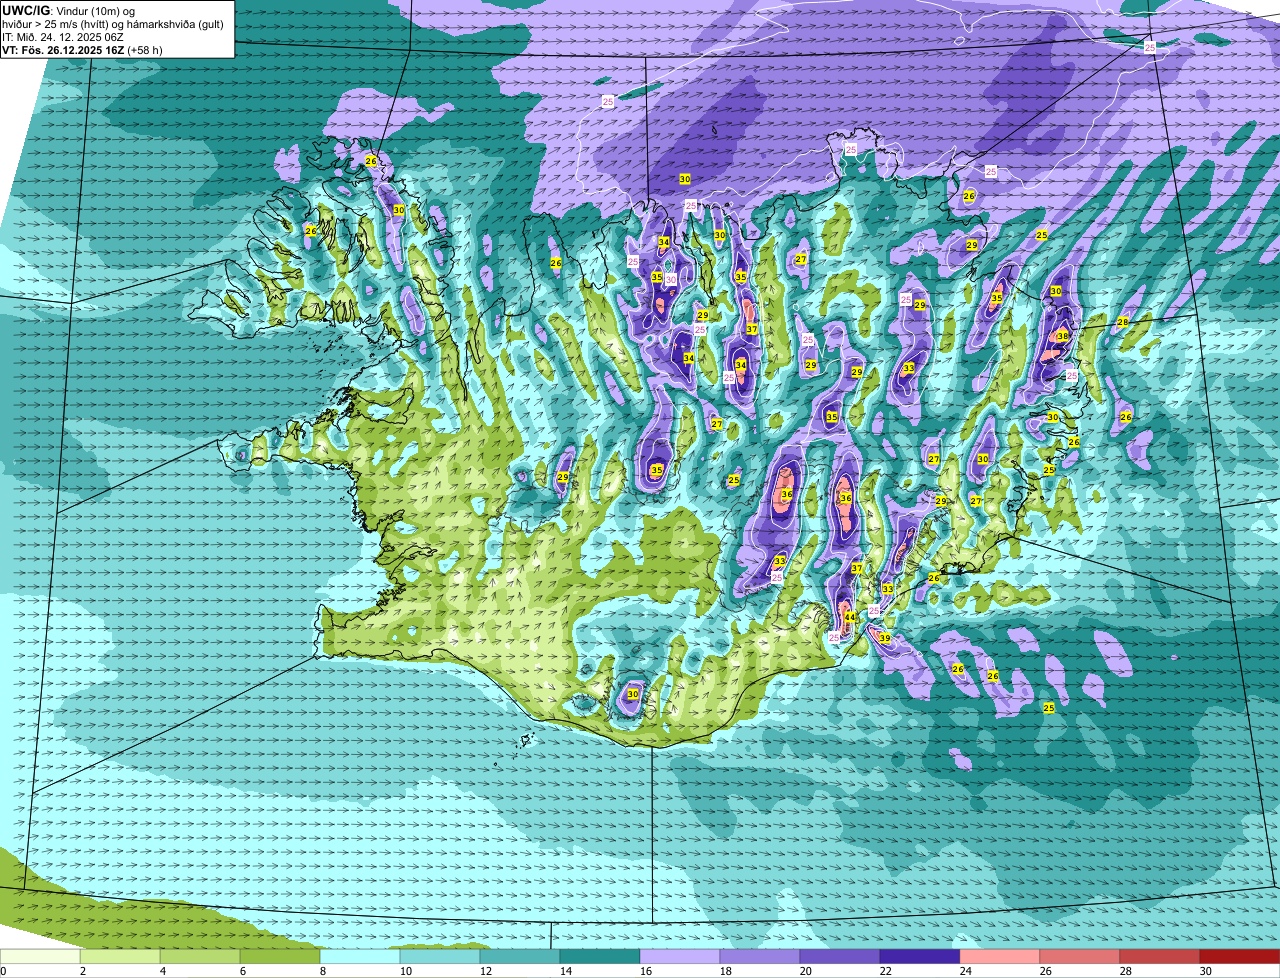Click the legend tick label "4"
This screenshot has height=978, width=1280.
click(163, 971)
